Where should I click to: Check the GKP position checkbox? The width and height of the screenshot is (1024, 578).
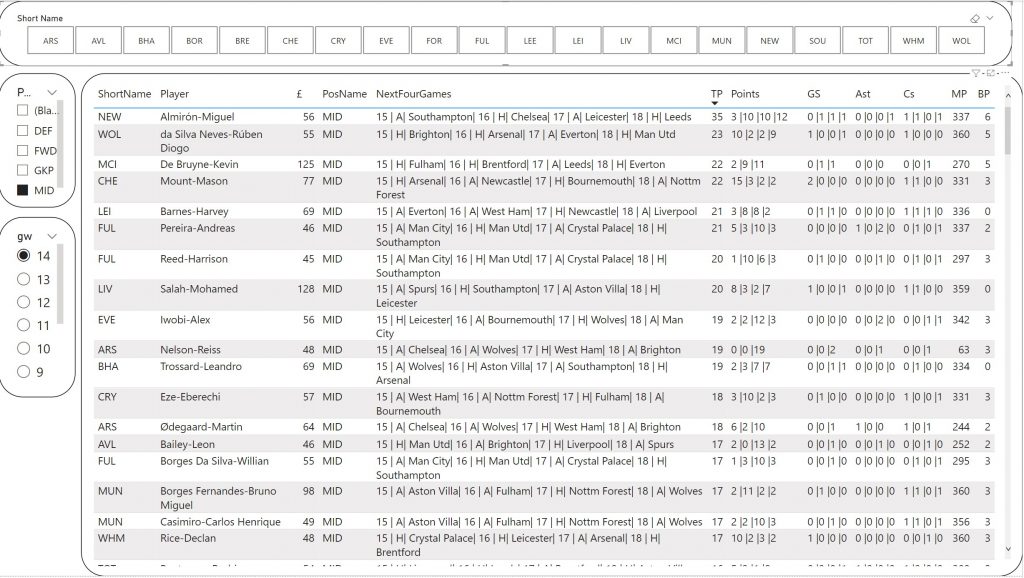pos(23,170)
